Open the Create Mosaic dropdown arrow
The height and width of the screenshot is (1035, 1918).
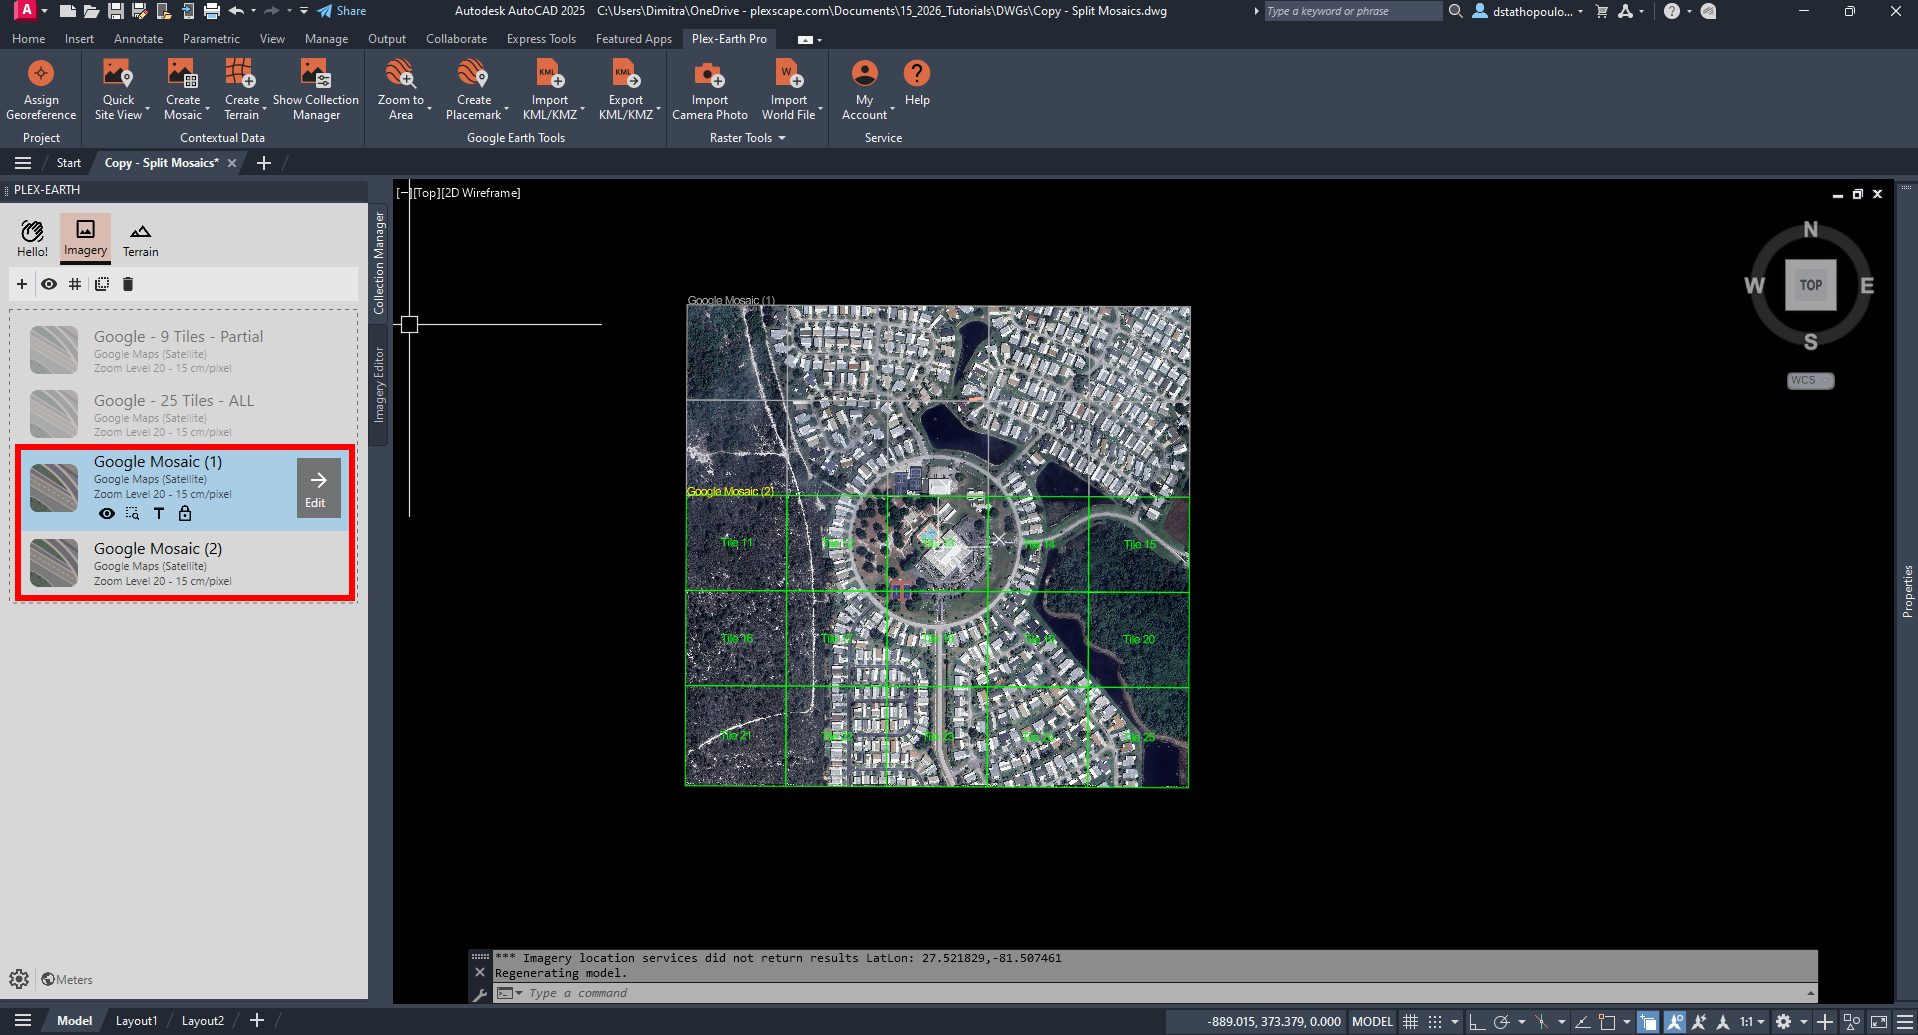click(x=207, y=108)
